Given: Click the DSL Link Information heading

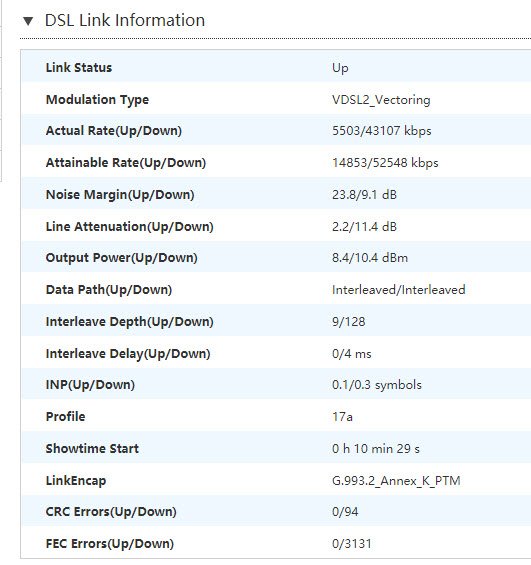Looking at the screenshot, I should pyautogui.click(x=125, y=20).
